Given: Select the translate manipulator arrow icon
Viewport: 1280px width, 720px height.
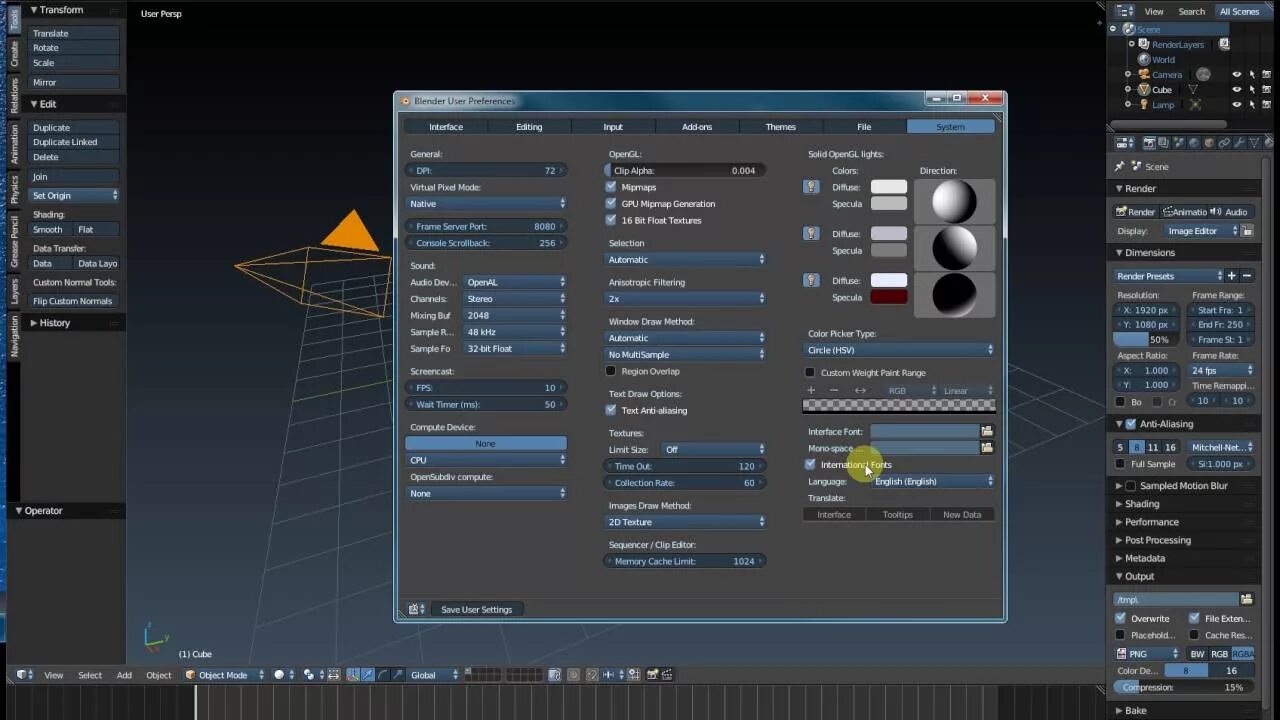Looking at the screenshot, I should (367, 675).
